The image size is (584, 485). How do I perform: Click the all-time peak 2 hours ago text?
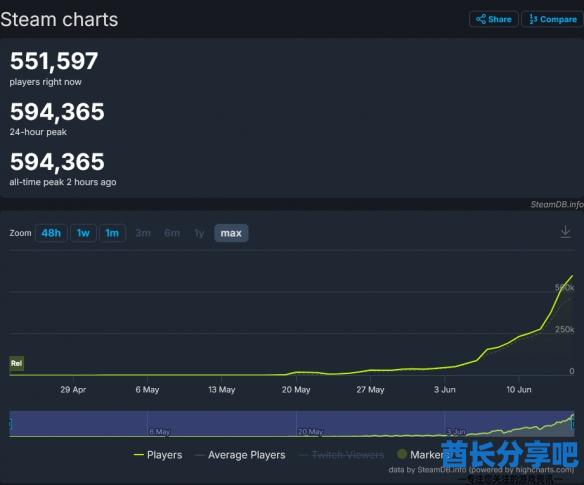tap(63, 182)
